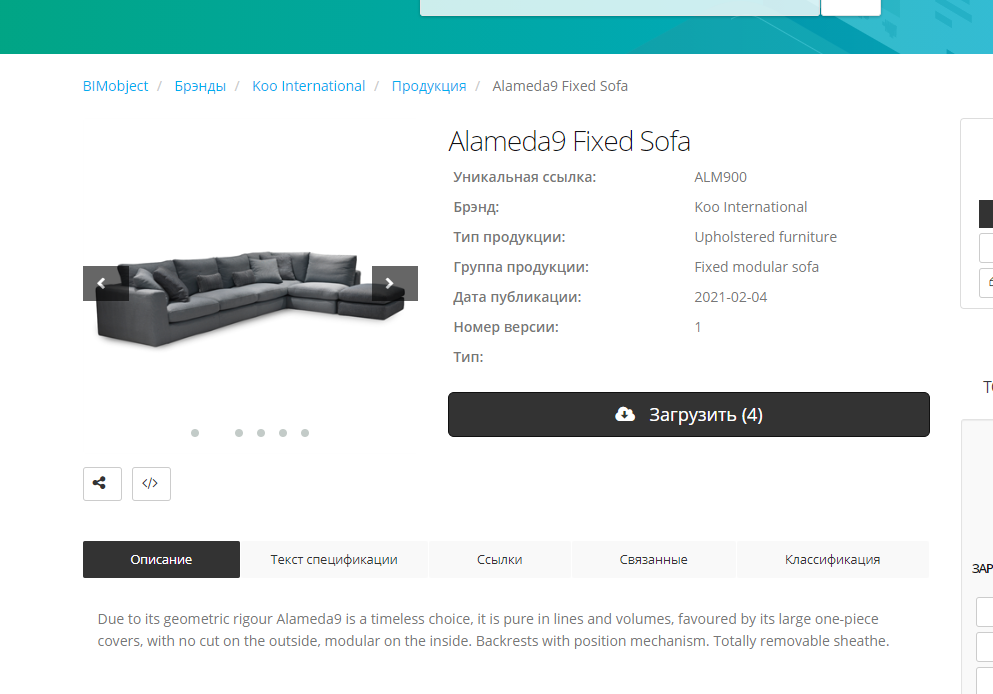Click the embed code icon button

click(x=151, y=484)
